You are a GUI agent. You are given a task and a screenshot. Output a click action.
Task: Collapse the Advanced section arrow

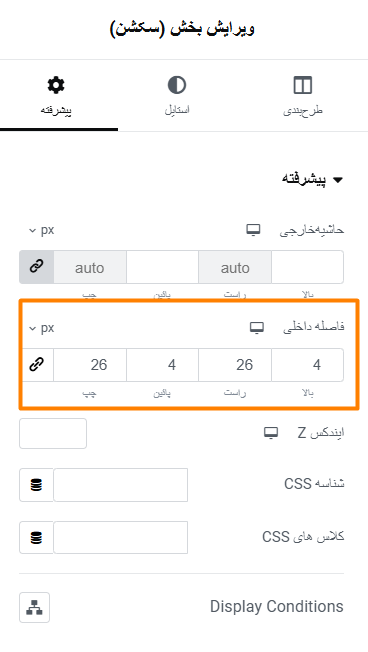click(x=338, y=180)
